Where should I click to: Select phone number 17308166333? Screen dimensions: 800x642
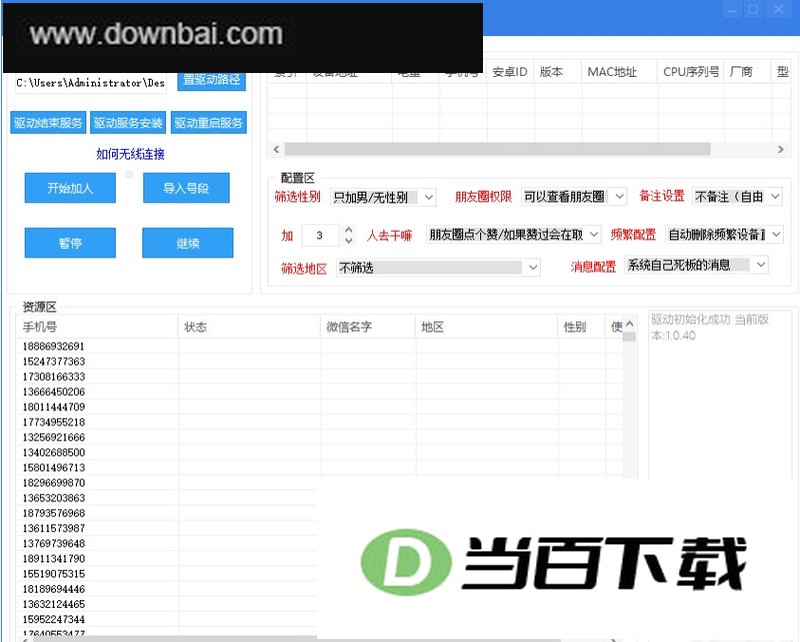click(53, 377)
